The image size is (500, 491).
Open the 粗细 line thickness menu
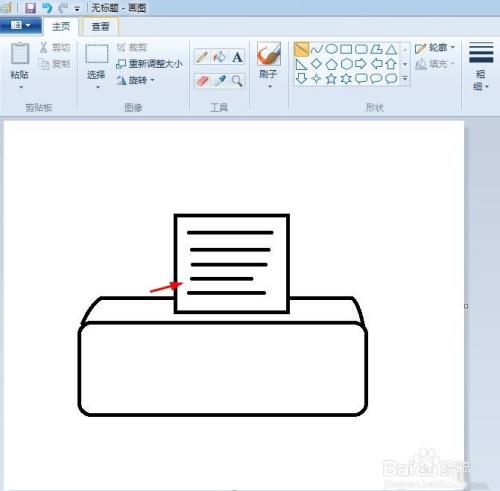480,66
